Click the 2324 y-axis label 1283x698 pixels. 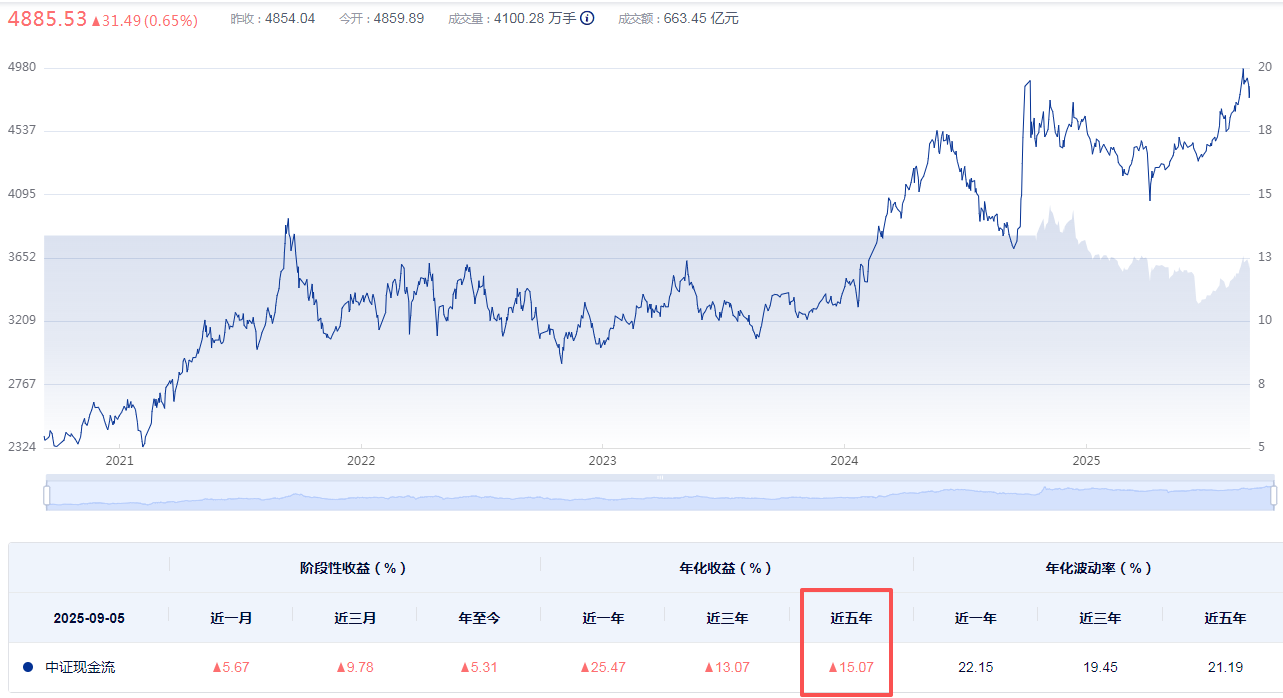pos(22,447)
